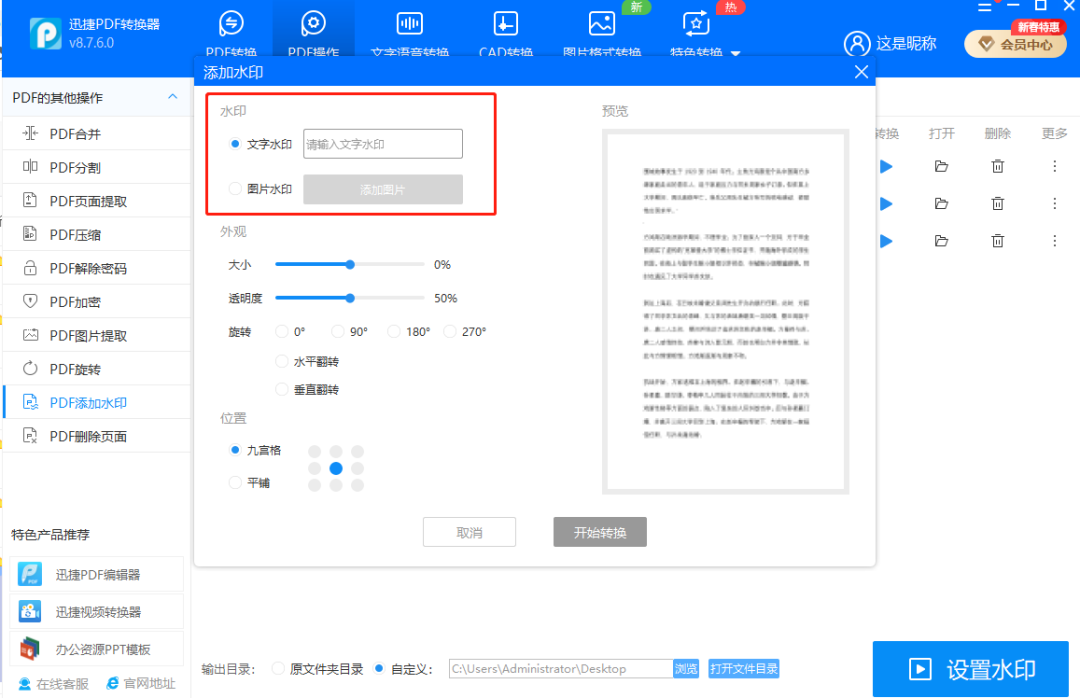This screenshot has width=1080, height=698.
Task: Click the PDF删除页面 sidebar icon
Action: click(x=30, y=435)
